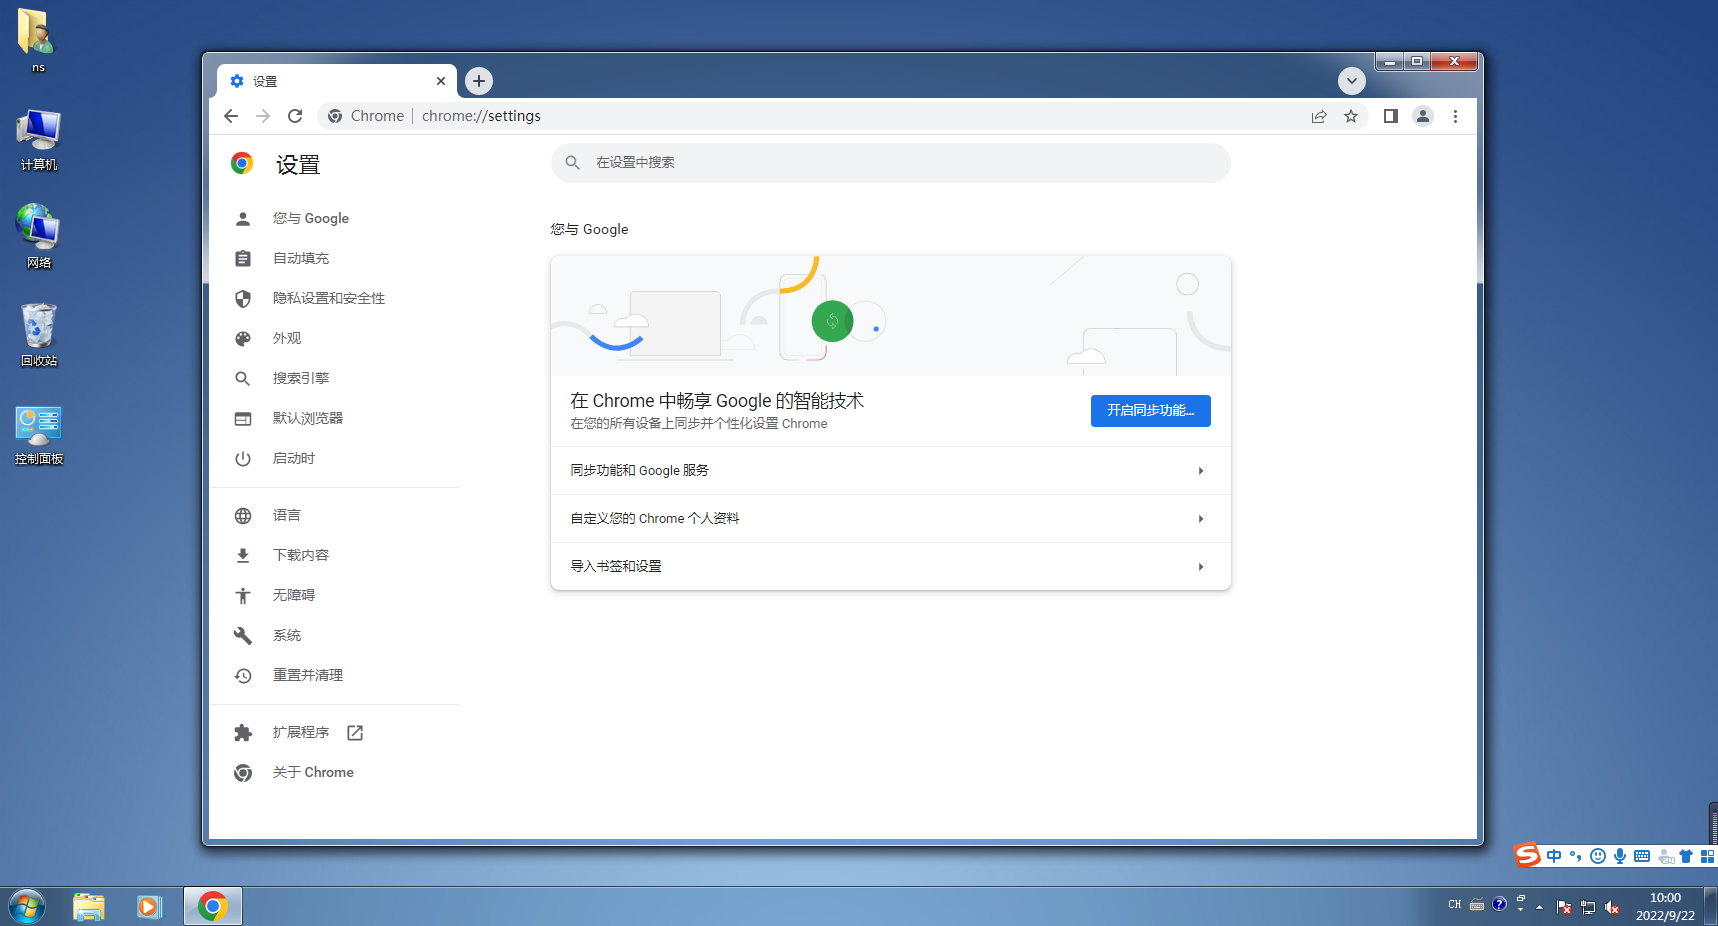This screenshot has width=1718, height=926.
Task: Click the 开启同步功能 button
Action: [x=1150, y=411]
